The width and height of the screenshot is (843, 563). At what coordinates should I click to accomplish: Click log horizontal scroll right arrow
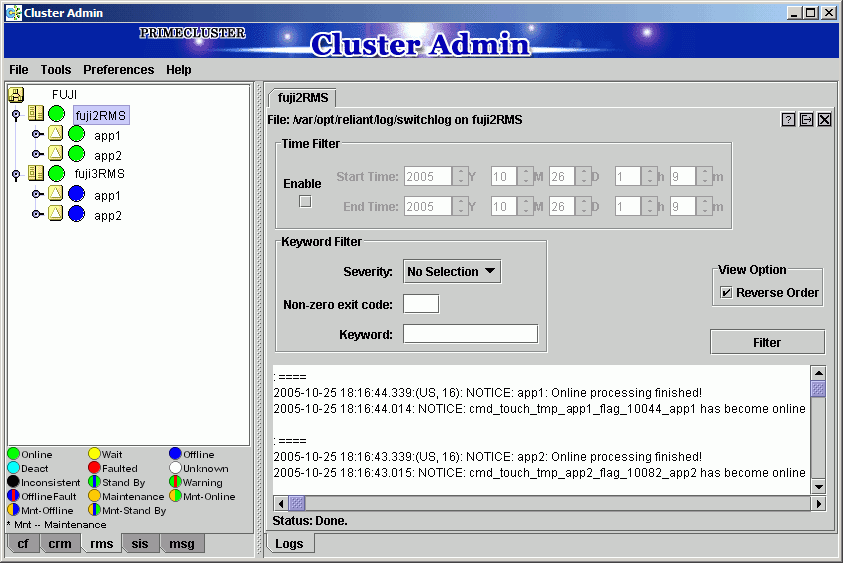818,504
